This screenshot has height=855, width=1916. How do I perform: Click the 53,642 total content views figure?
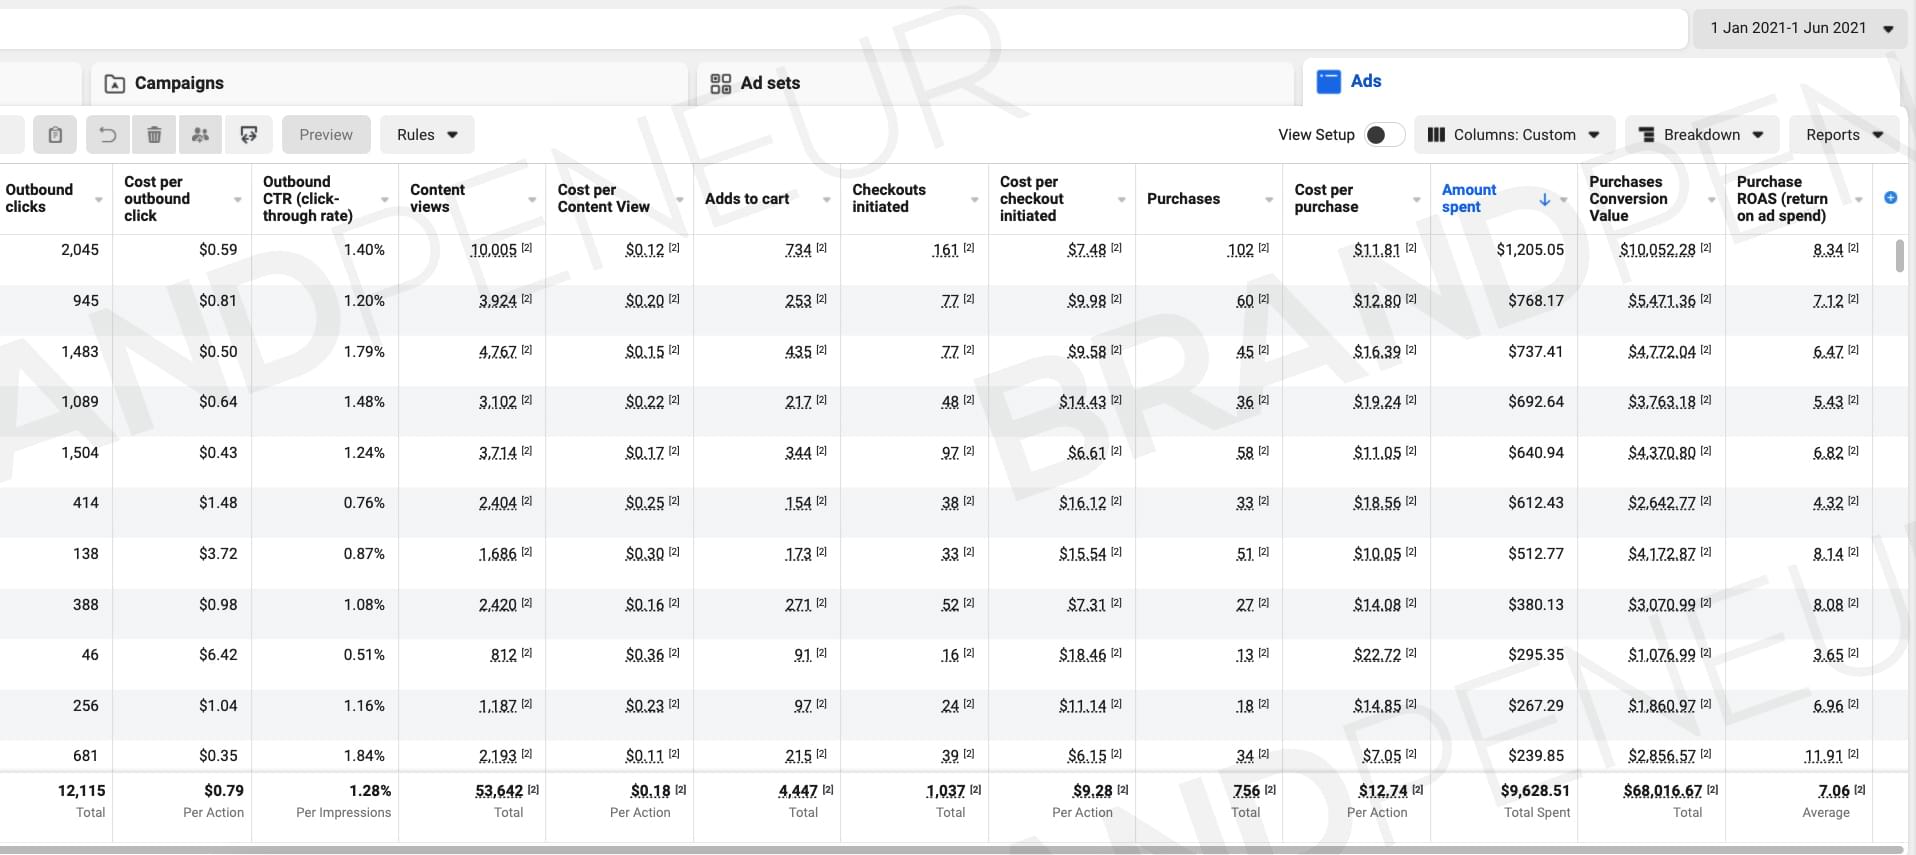click(x=499, y=791)
